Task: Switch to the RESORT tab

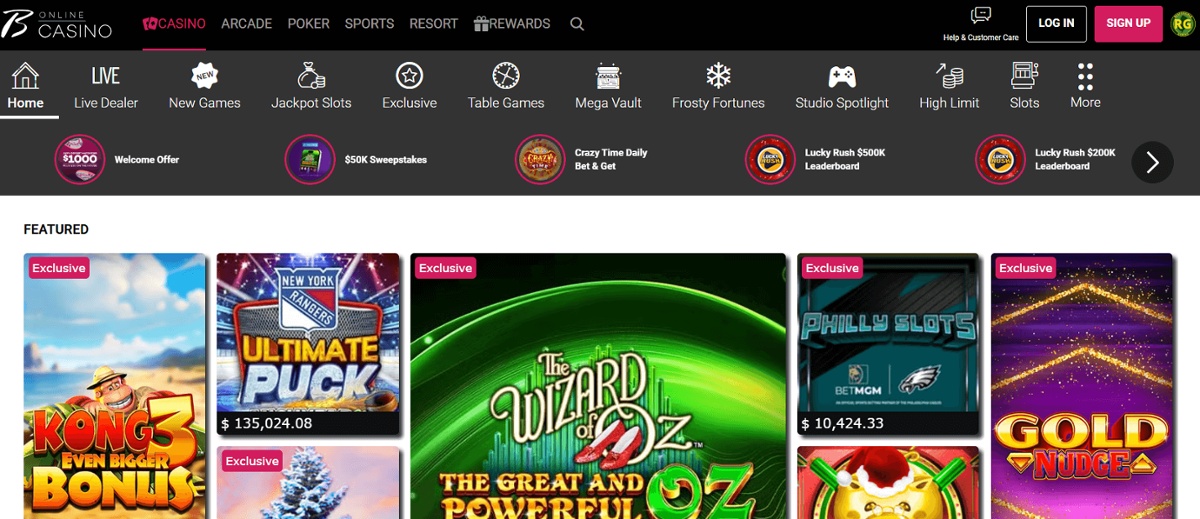Action: [x=433, y=24]
